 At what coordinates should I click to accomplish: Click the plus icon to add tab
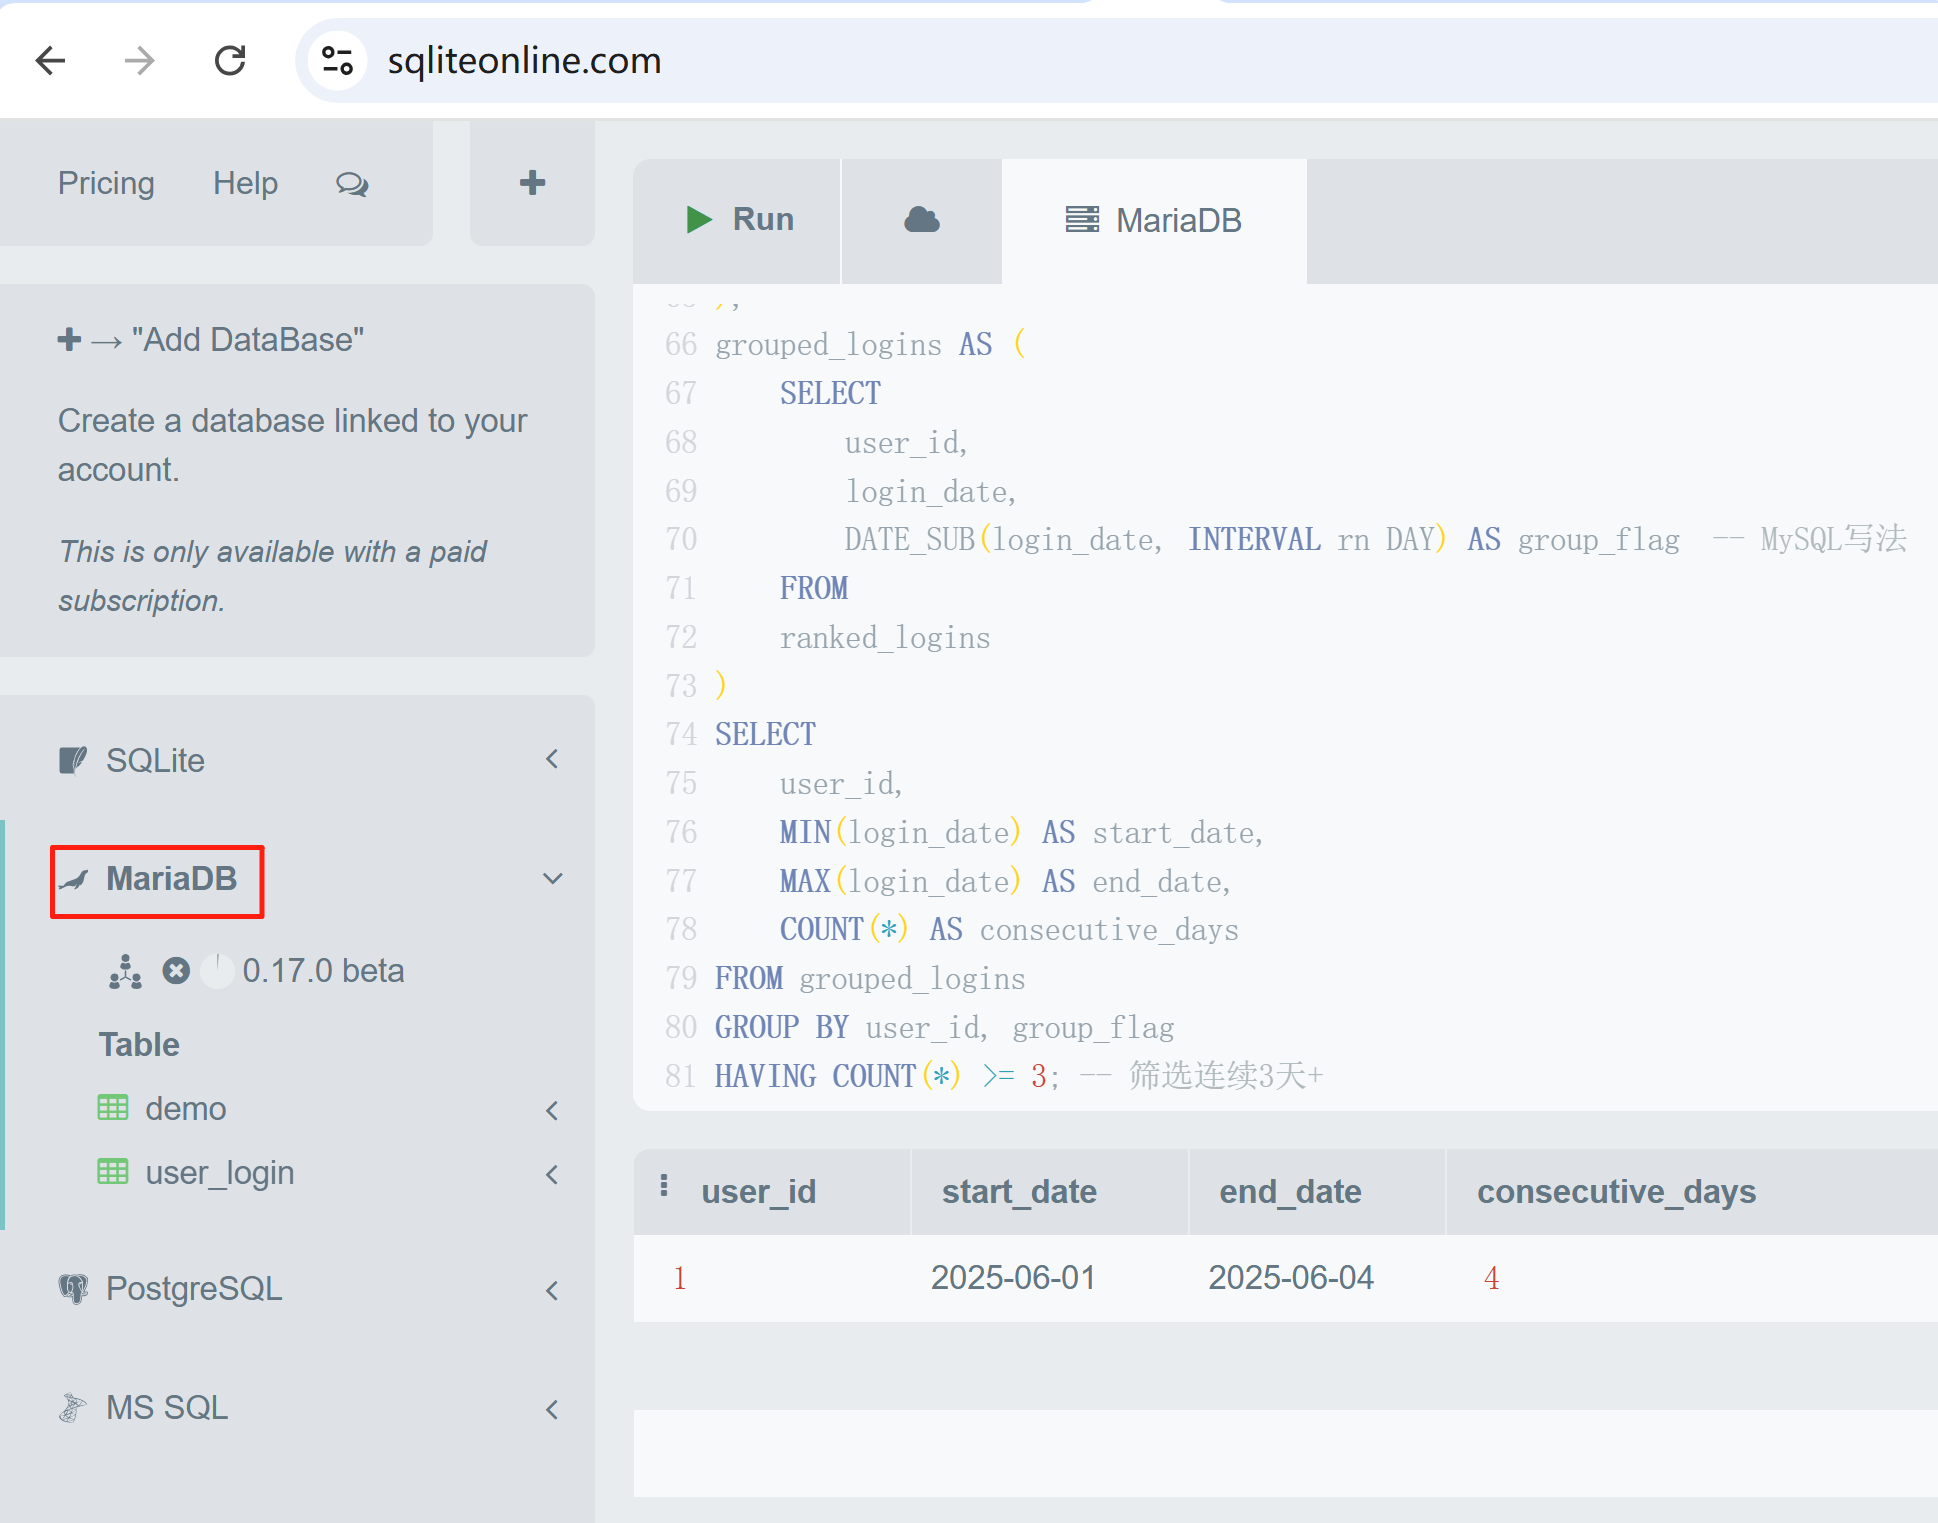tap(532, 183)
